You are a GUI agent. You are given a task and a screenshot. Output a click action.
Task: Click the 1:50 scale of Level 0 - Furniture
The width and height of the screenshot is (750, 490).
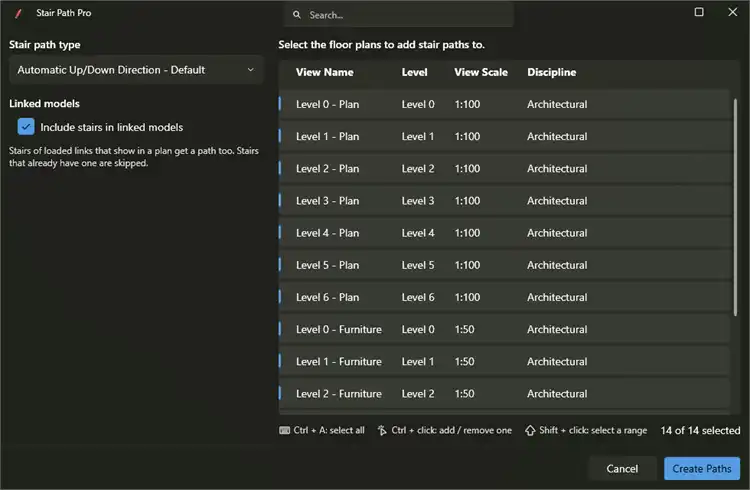(464, 329)
